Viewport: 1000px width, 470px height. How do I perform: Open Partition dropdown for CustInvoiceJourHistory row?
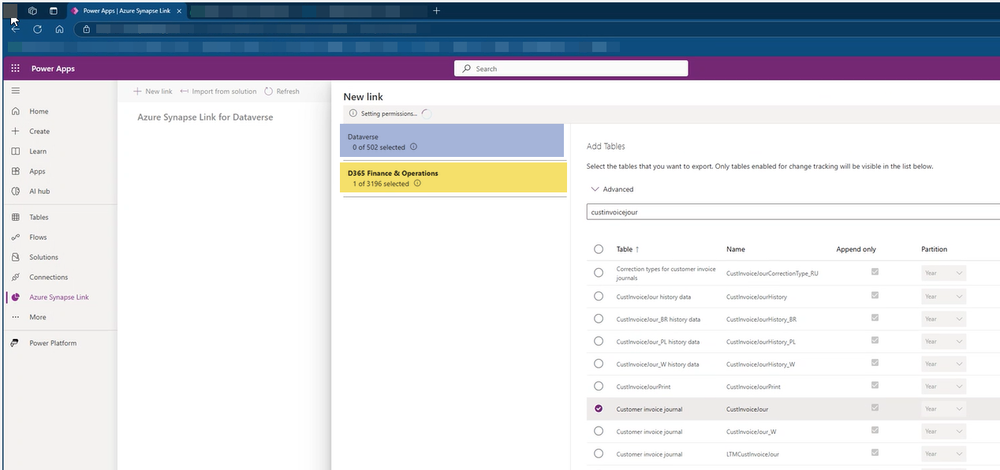pos(944,296)
